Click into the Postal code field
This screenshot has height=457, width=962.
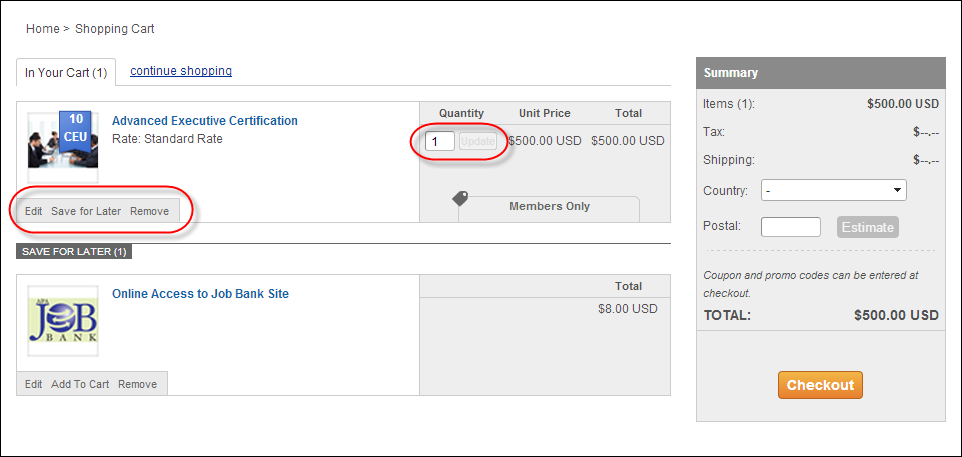(x=790, y=227)
